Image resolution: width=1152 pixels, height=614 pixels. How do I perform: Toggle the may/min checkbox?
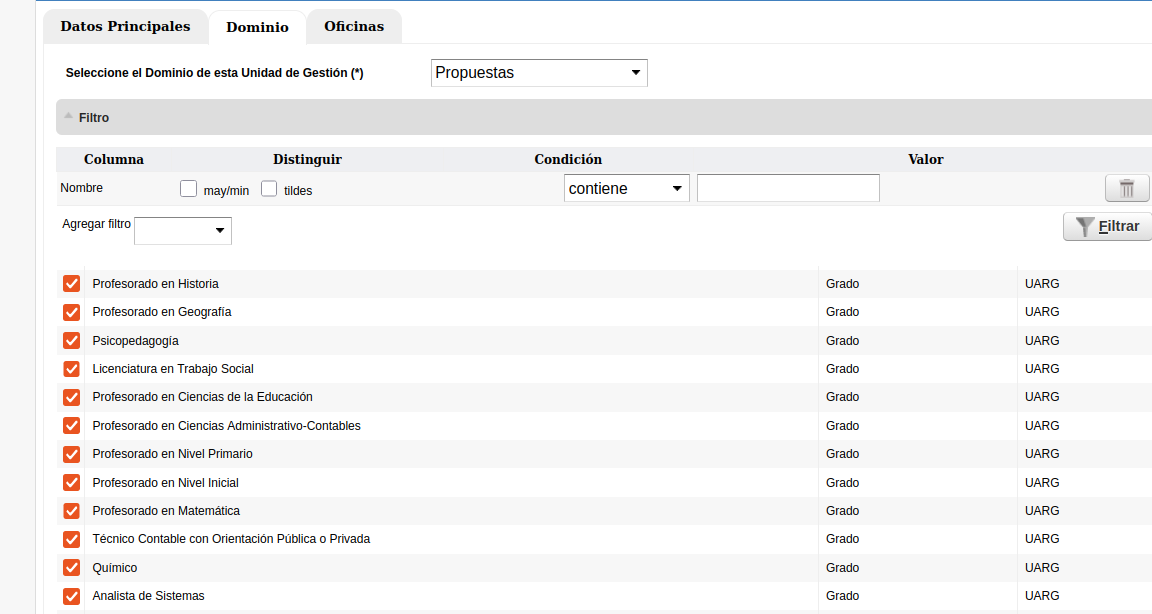tap(188, 189)
